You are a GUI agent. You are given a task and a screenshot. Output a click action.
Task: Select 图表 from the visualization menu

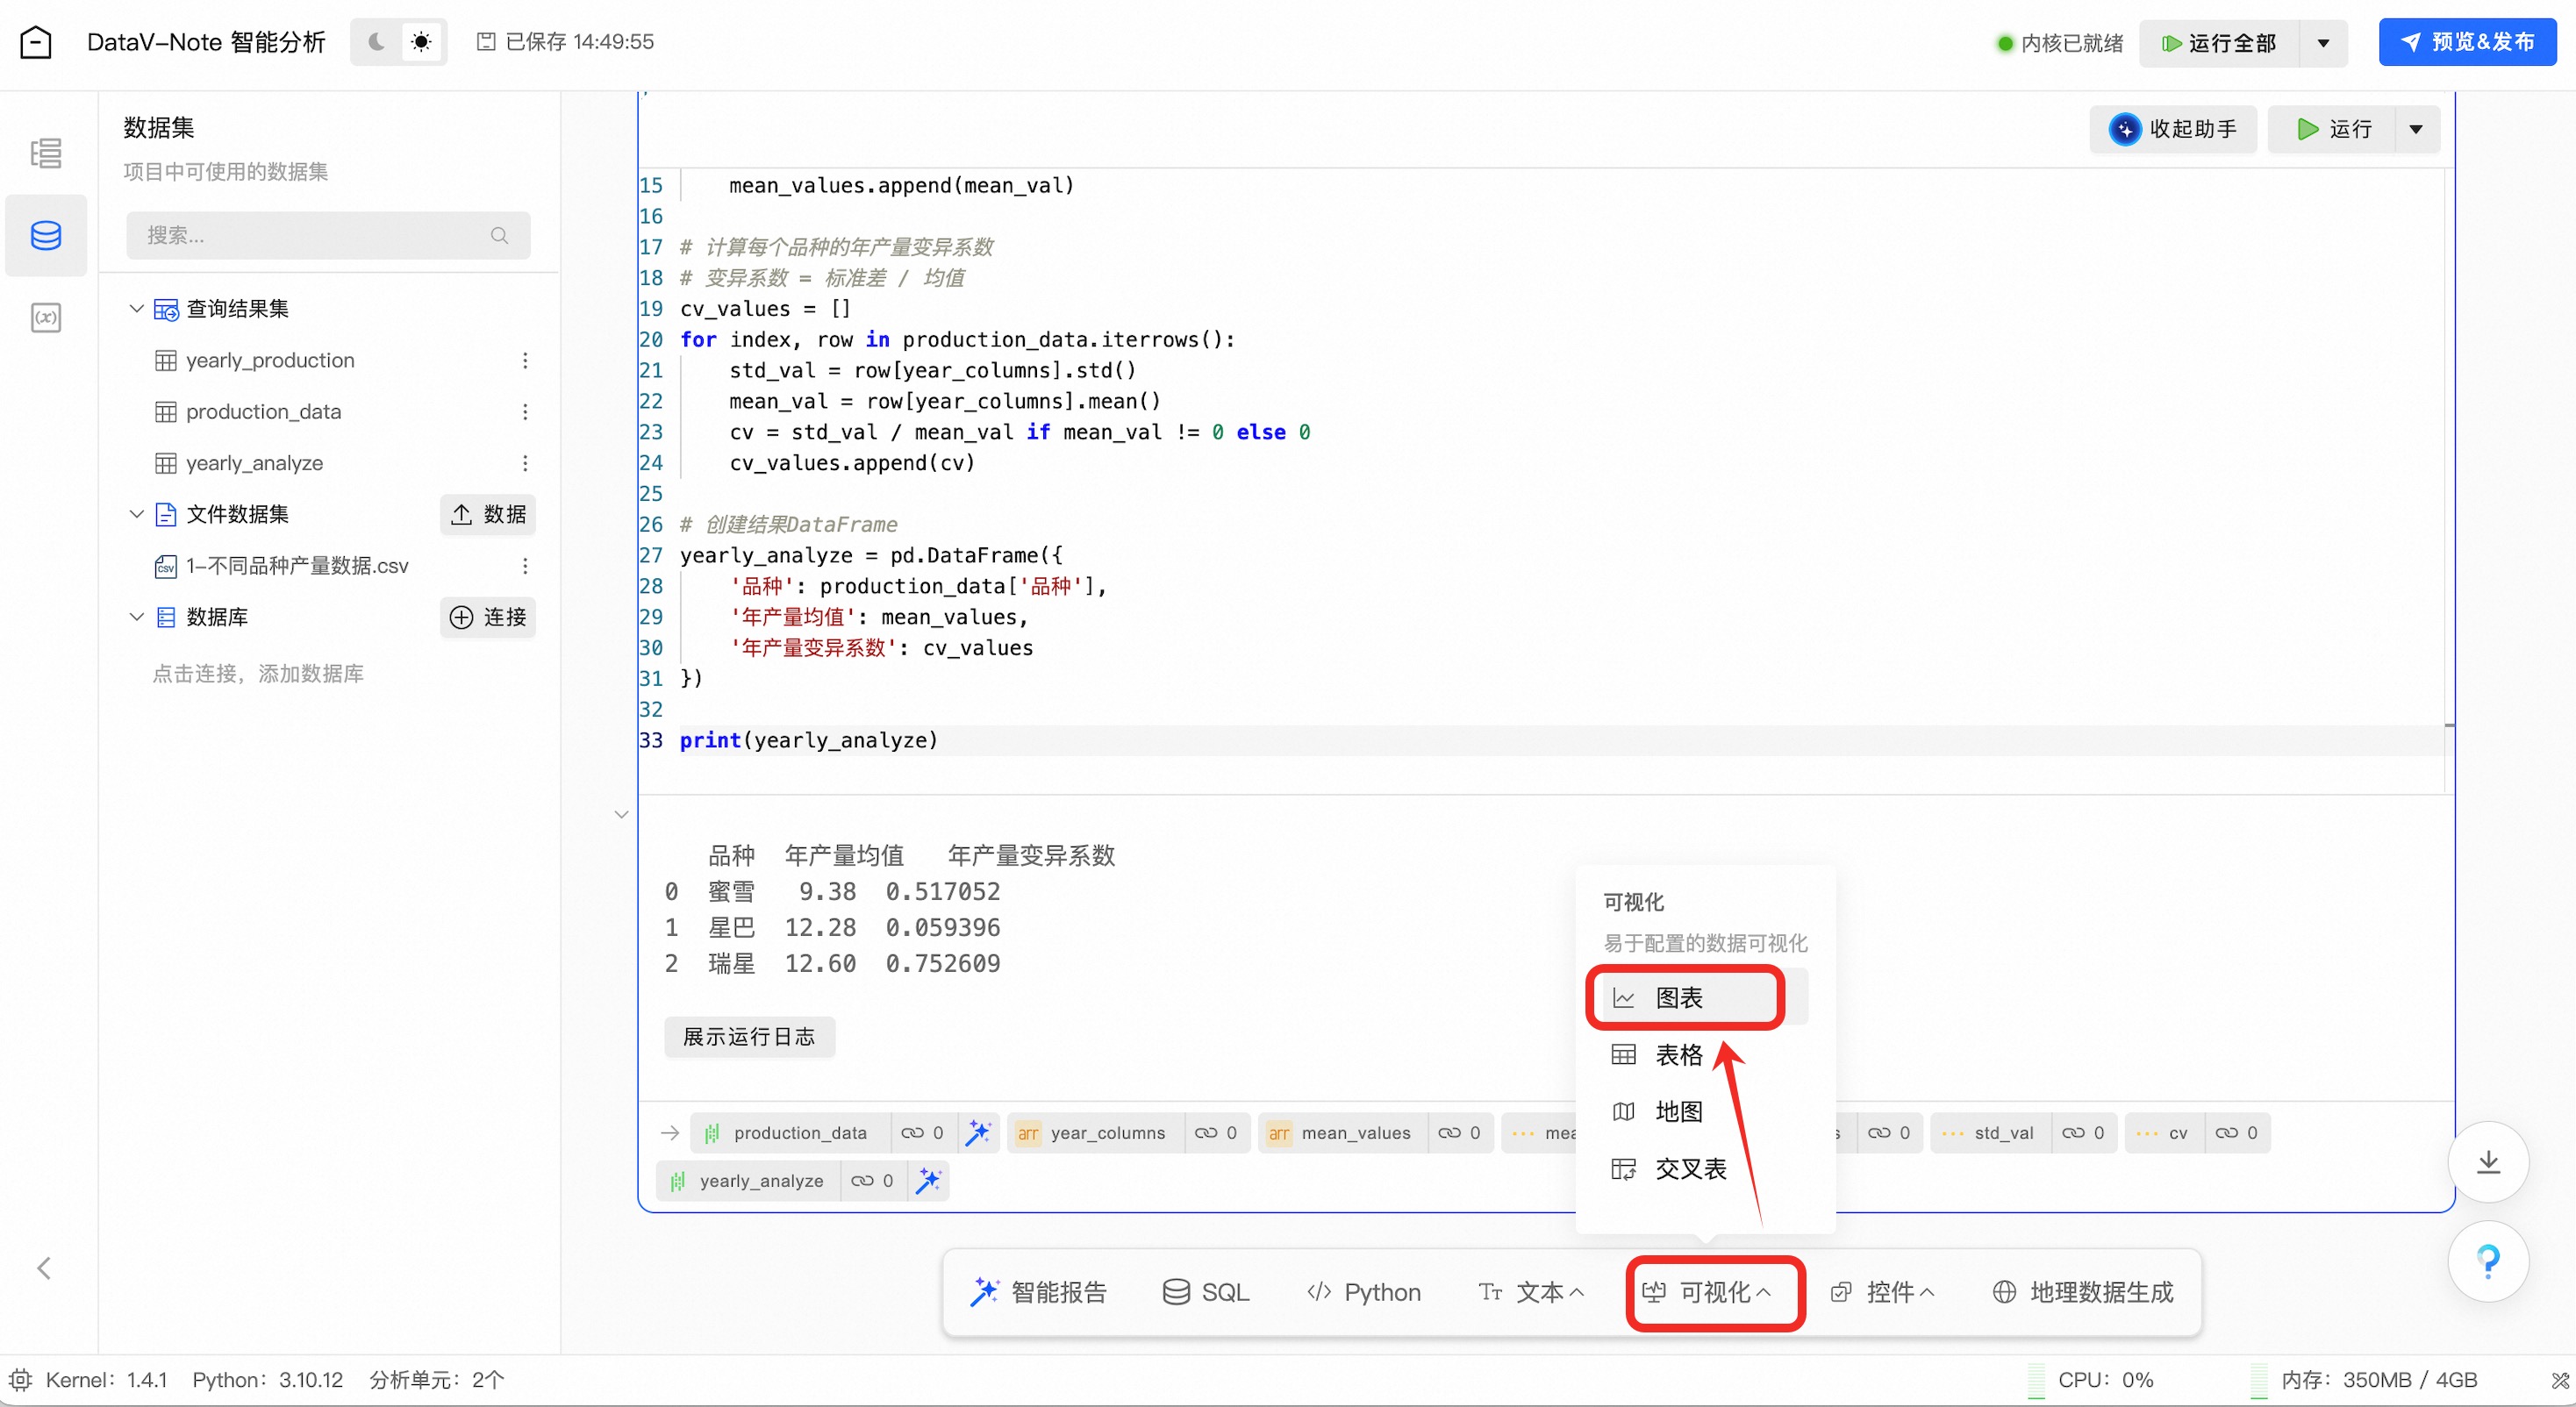pyautogui.click(x=1680, y=997)
